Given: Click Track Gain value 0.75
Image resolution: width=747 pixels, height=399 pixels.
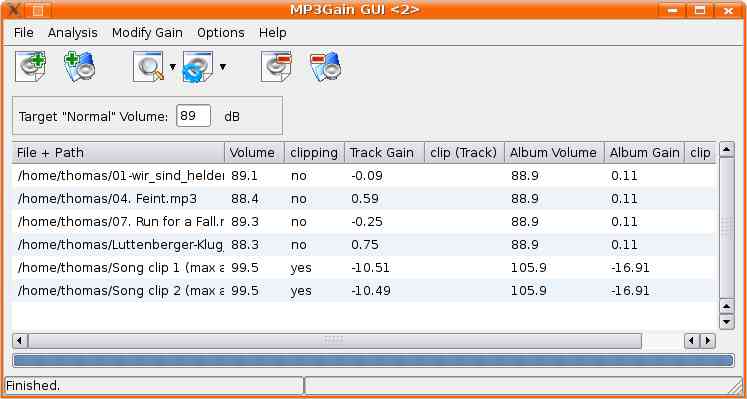Looking at the screenshot, I should (365, 245).
